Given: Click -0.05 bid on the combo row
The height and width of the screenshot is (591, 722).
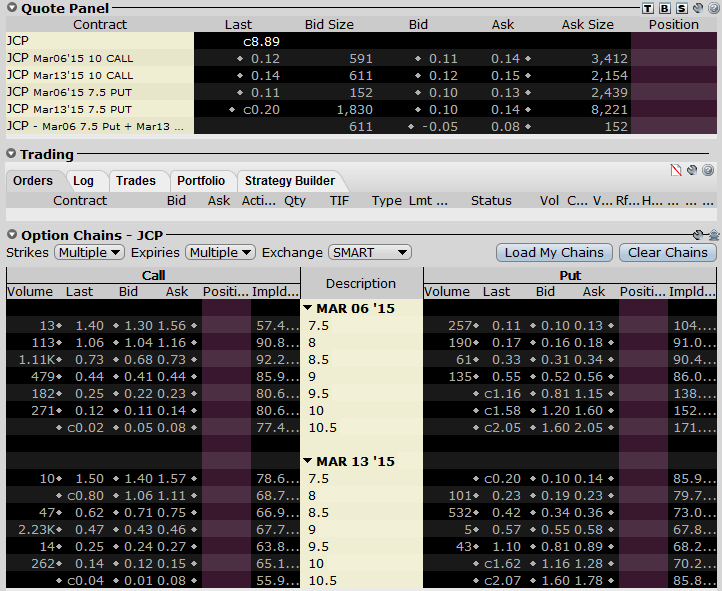Looking at the screenshot, I should 440,127.
